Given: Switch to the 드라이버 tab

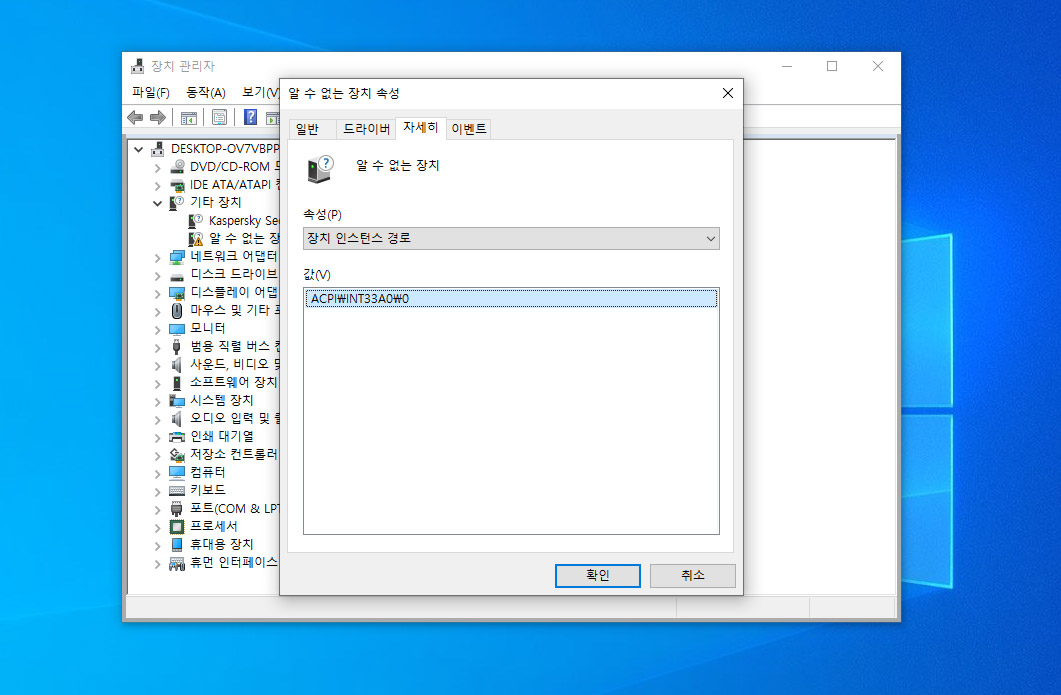Looking at the screenshot, I should coord(366,129).
